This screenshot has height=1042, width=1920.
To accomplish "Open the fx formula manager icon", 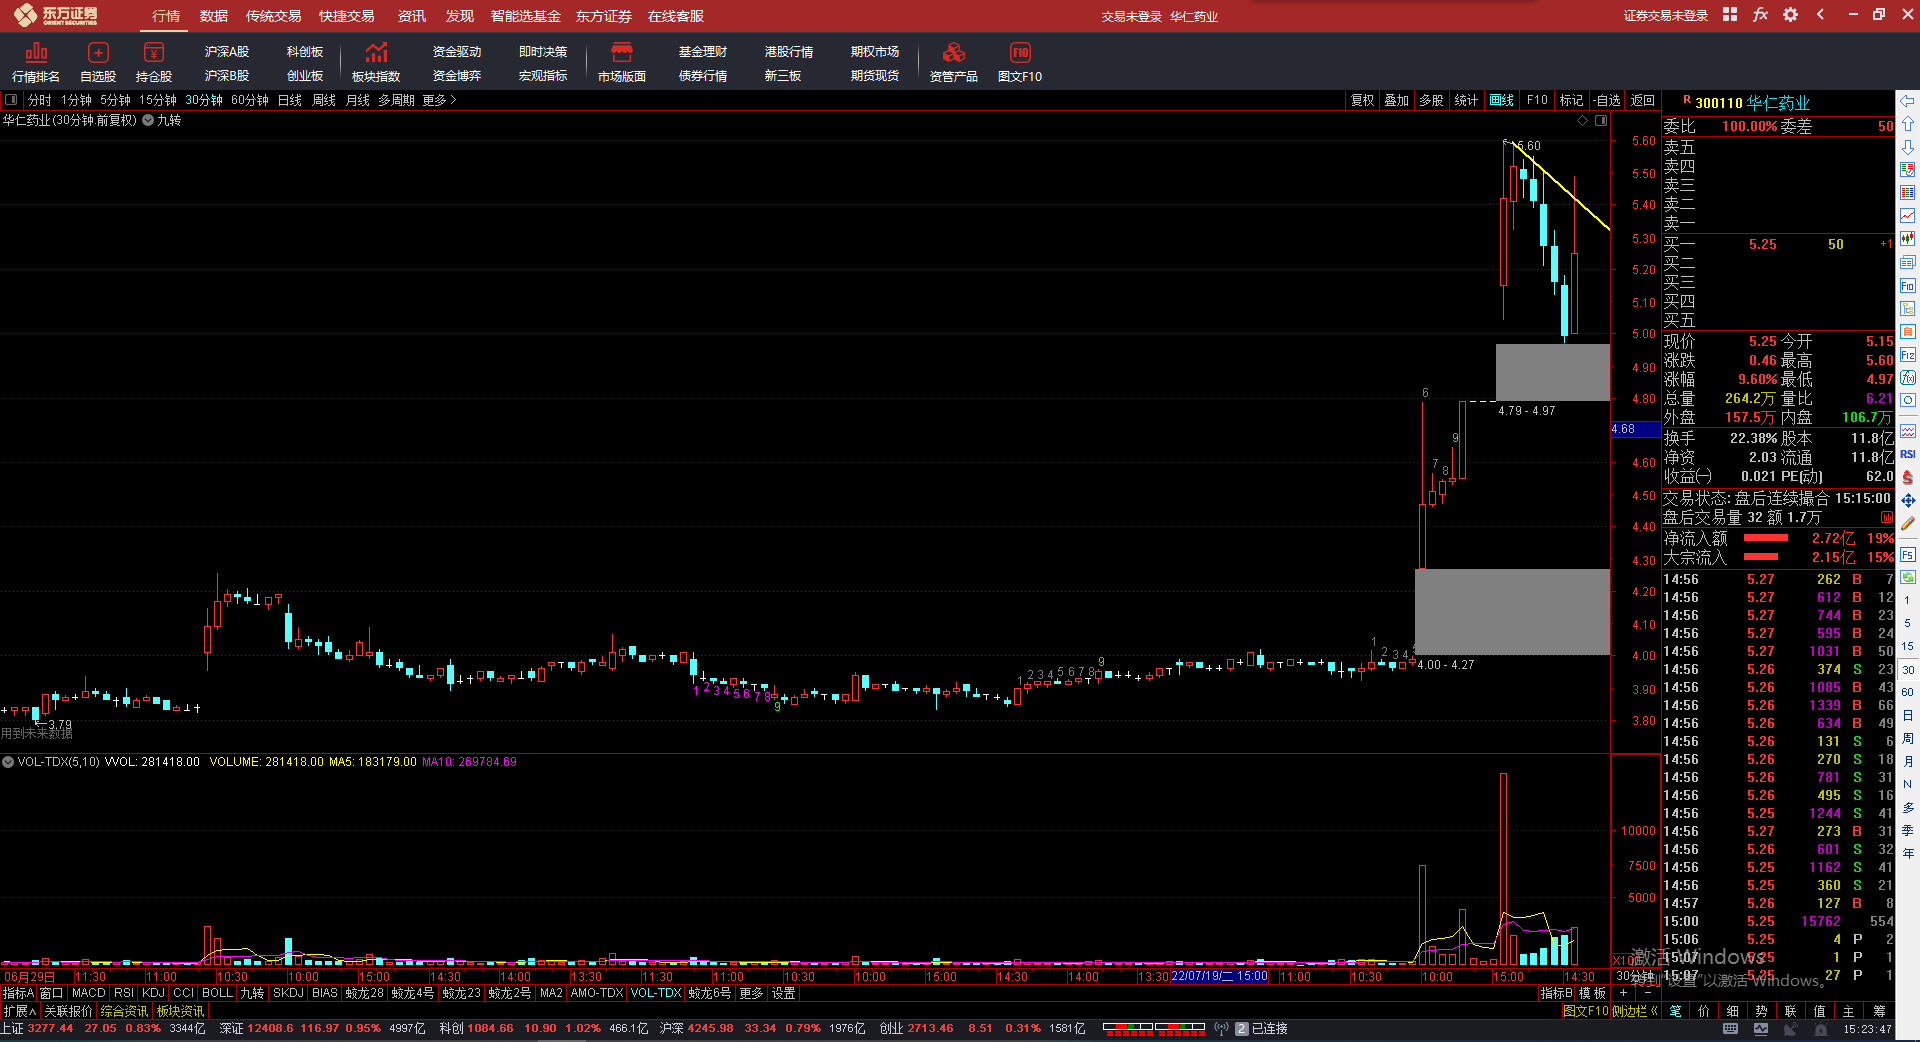I will 1760,14.
